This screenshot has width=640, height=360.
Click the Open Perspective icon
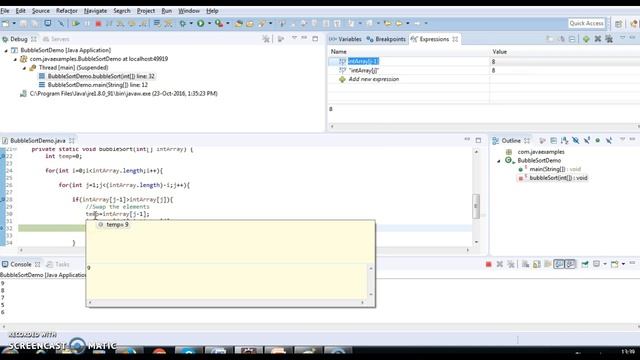click(x=619, y=24)
